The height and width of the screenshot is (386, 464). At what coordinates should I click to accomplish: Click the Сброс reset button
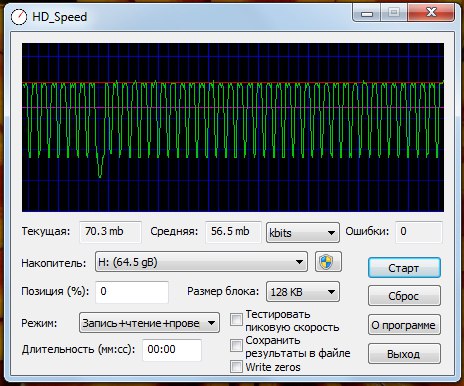pos(404,296)
